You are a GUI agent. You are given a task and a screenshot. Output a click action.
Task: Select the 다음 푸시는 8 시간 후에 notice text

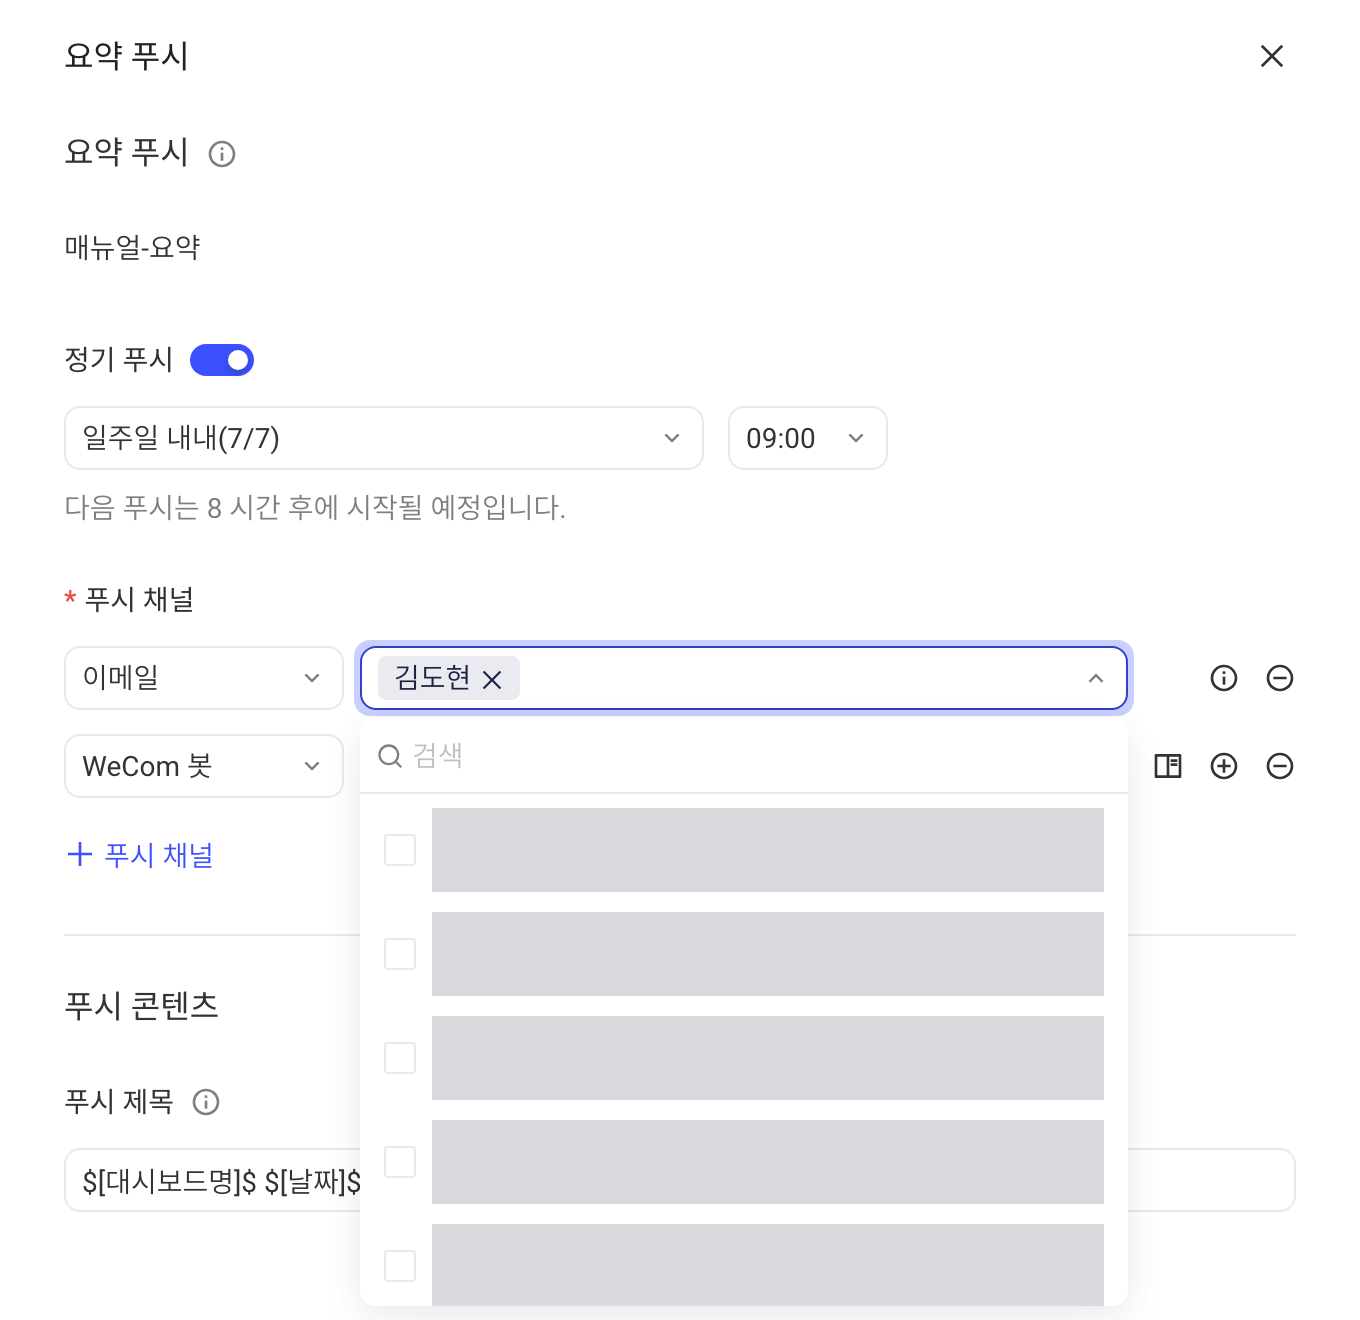pyautogui.click(x=315, y=508)
